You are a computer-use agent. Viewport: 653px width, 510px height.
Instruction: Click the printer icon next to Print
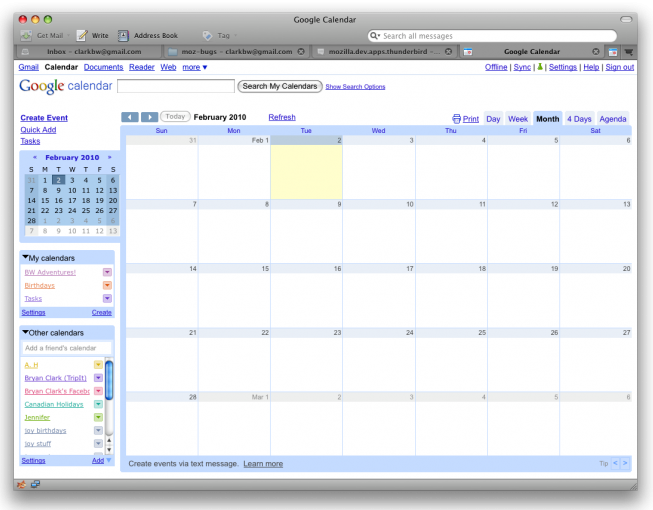456,119
